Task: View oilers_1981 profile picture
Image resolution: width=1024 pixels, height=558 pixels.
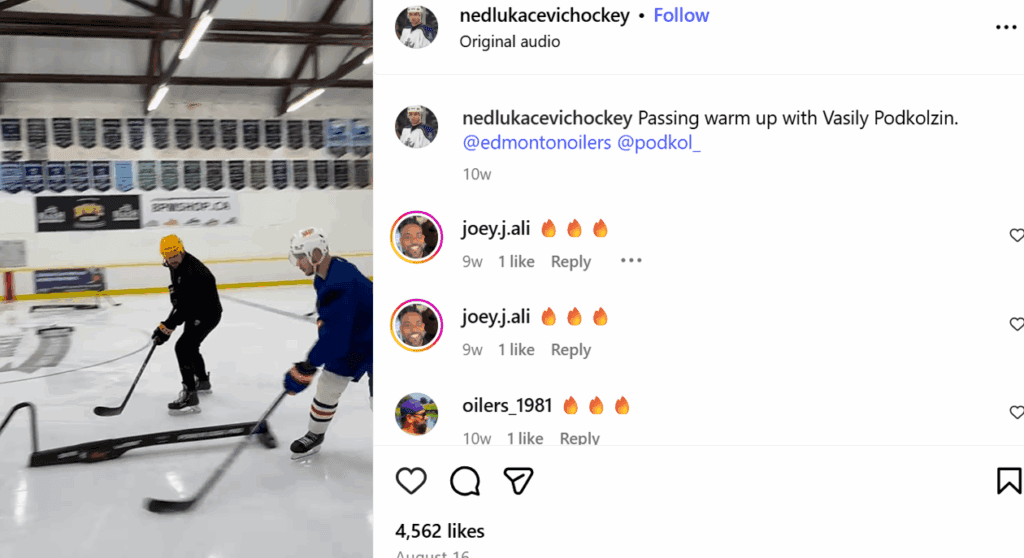Action: 416,413
